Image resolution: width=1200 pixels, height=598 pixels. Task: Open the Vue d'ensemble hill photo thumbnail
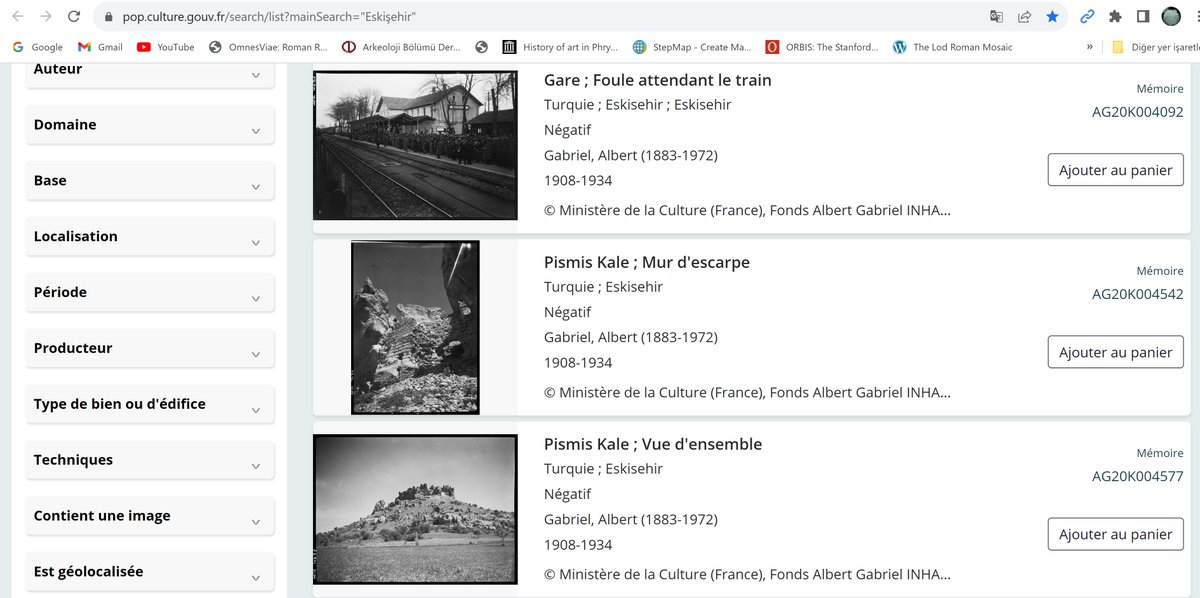point(415,509)
